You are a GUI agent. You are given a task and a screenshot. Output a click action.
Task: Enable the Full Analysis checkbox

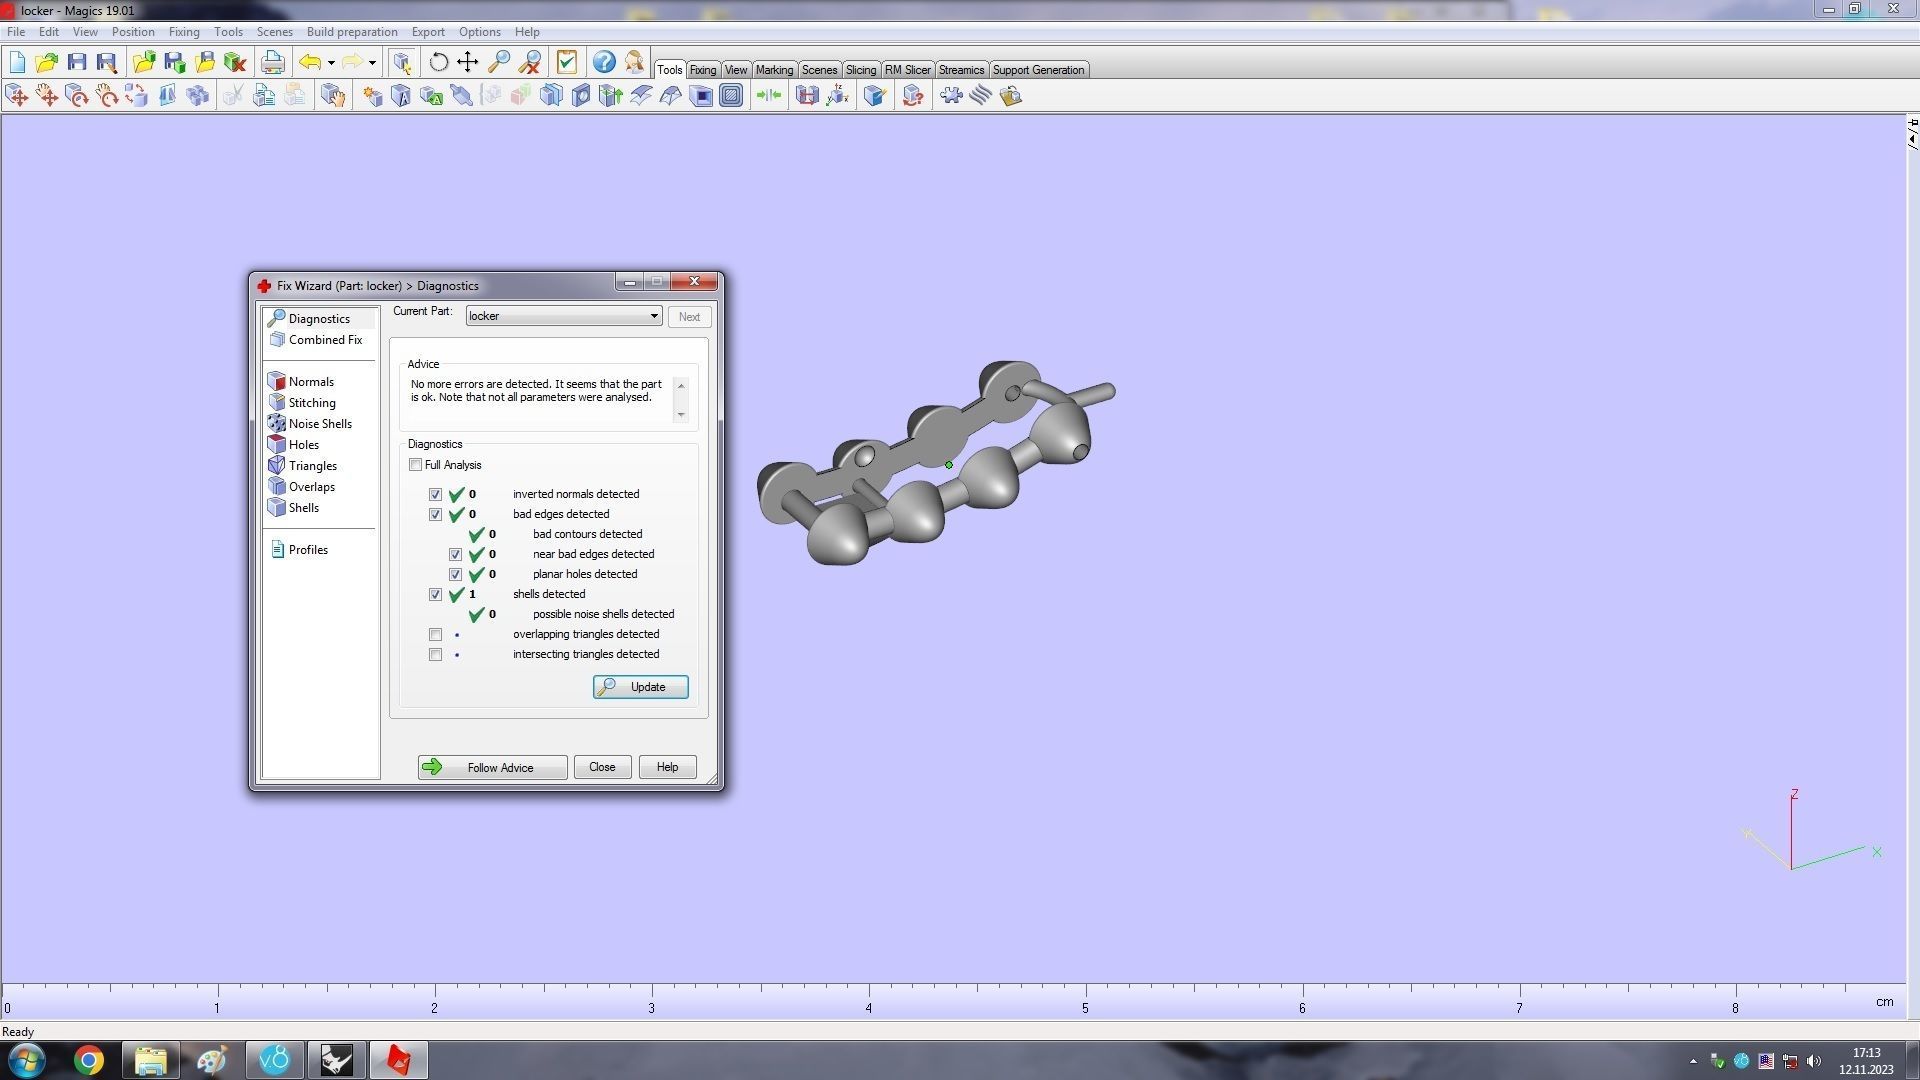(x=416, y=465)
